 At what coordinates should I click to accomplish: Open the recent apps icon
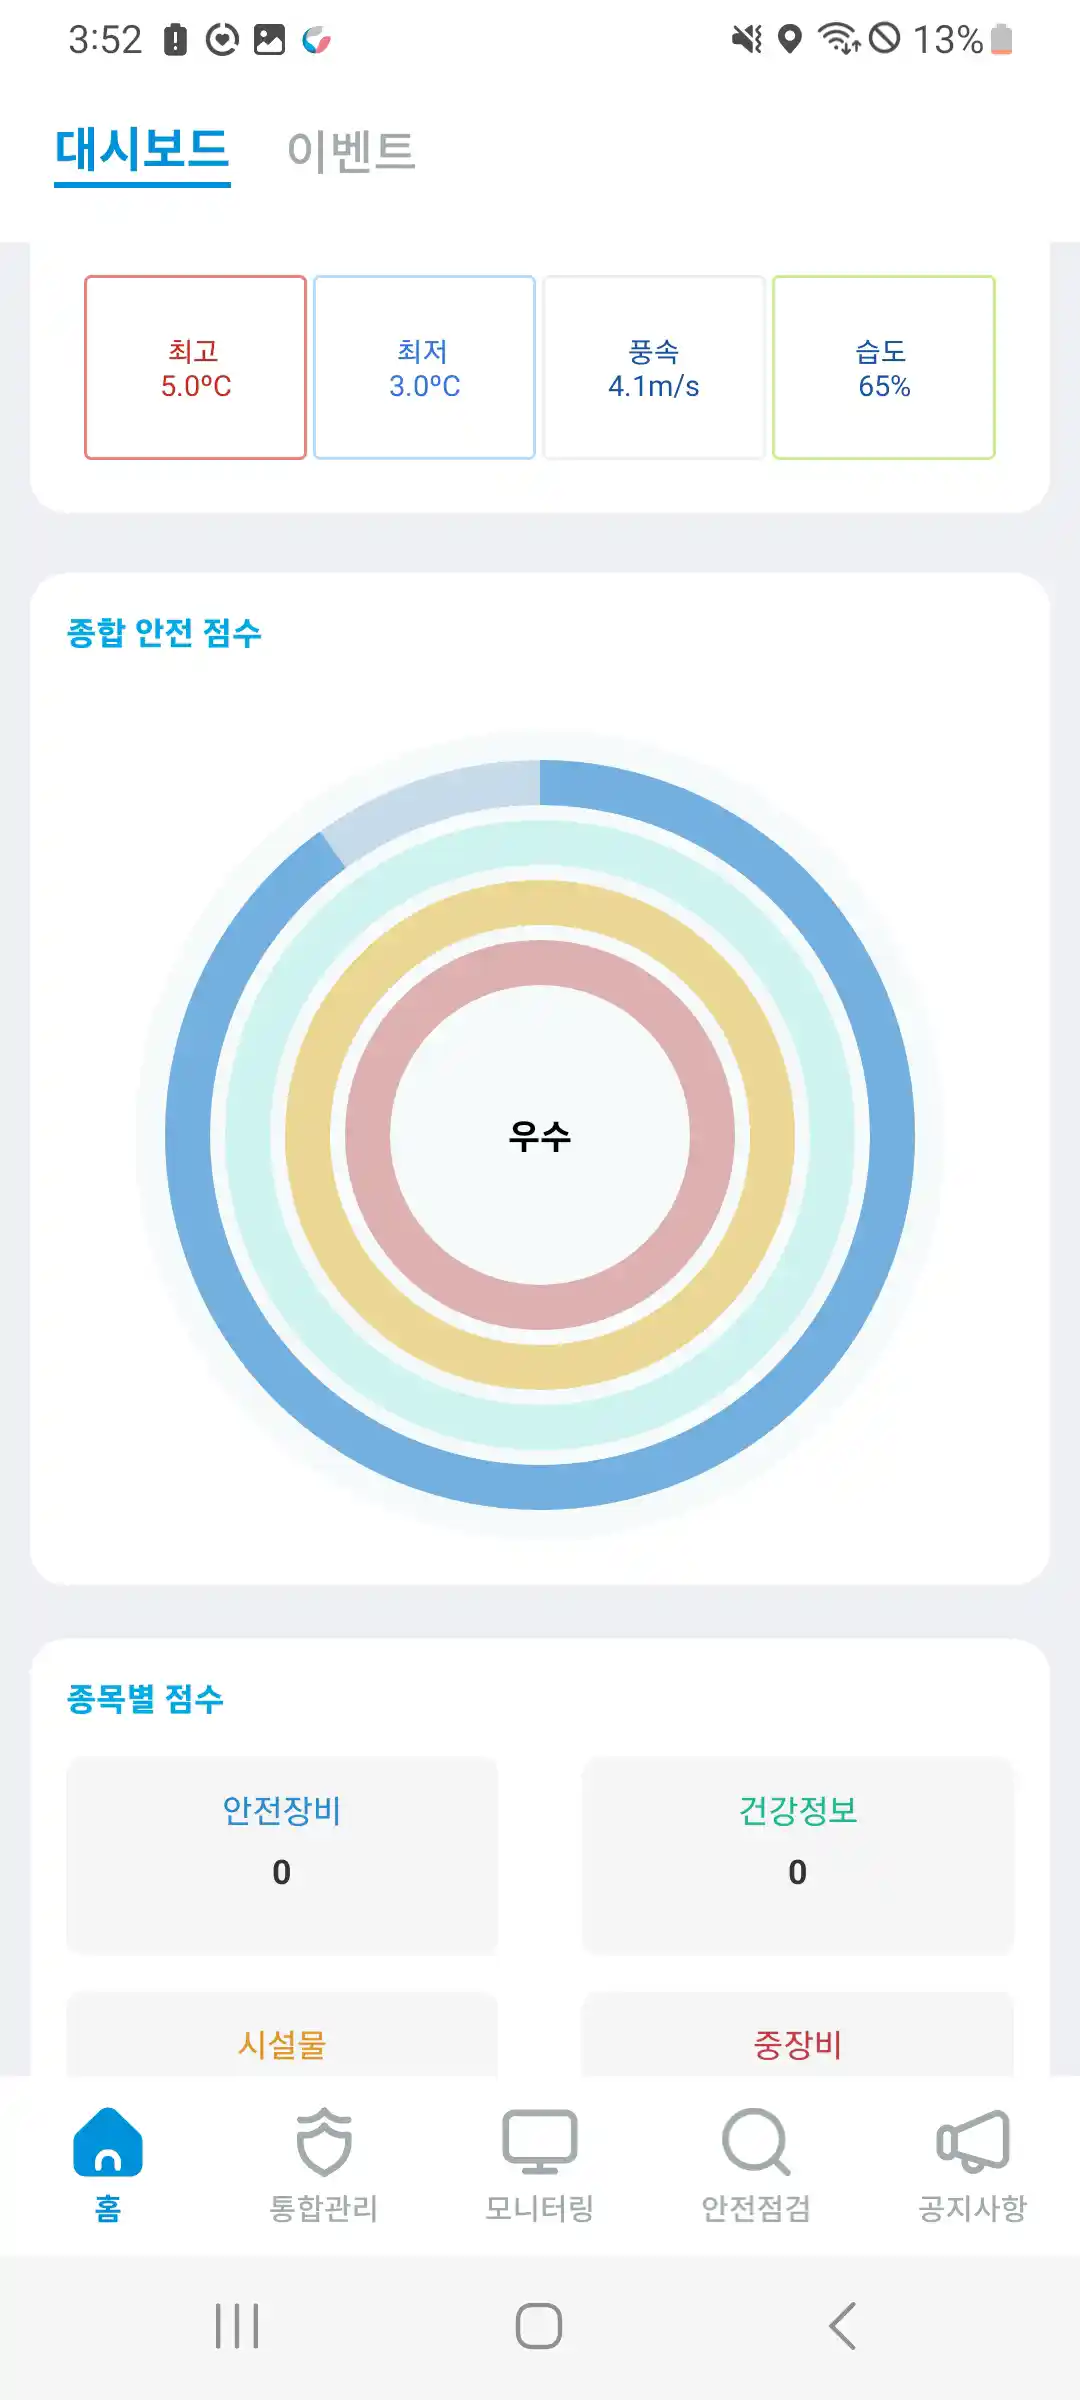click(x=237, y=2326)
